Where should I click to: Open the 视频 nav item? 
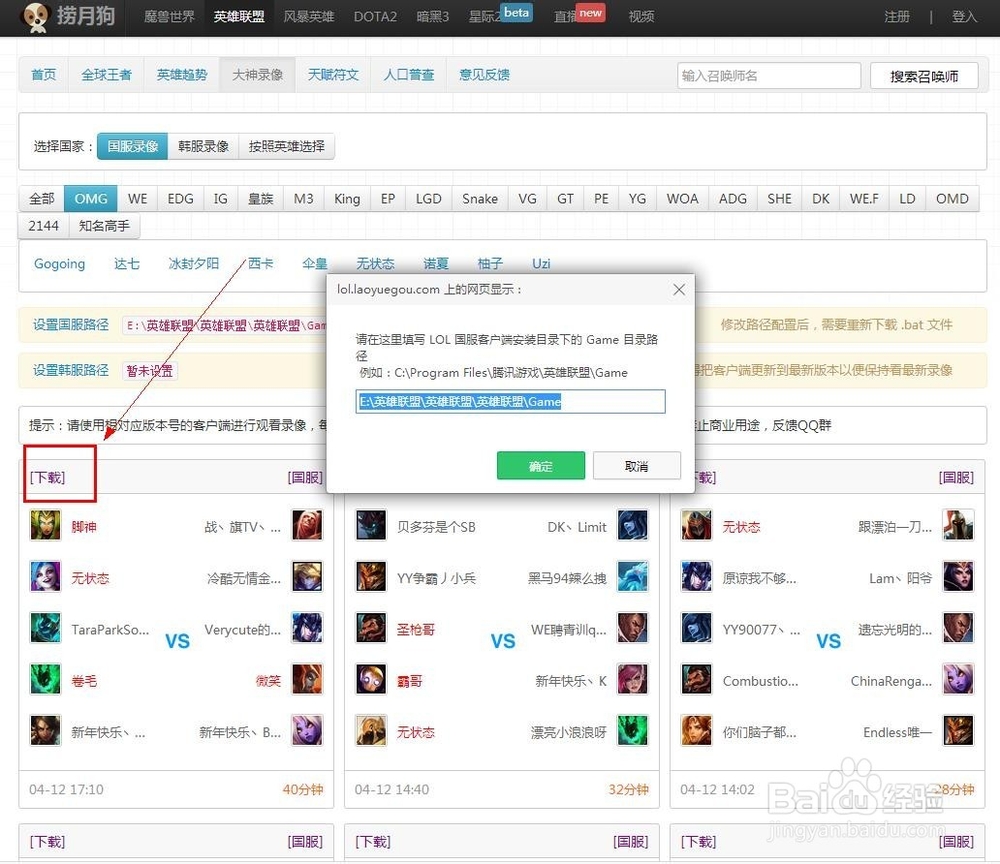(641, 17)
